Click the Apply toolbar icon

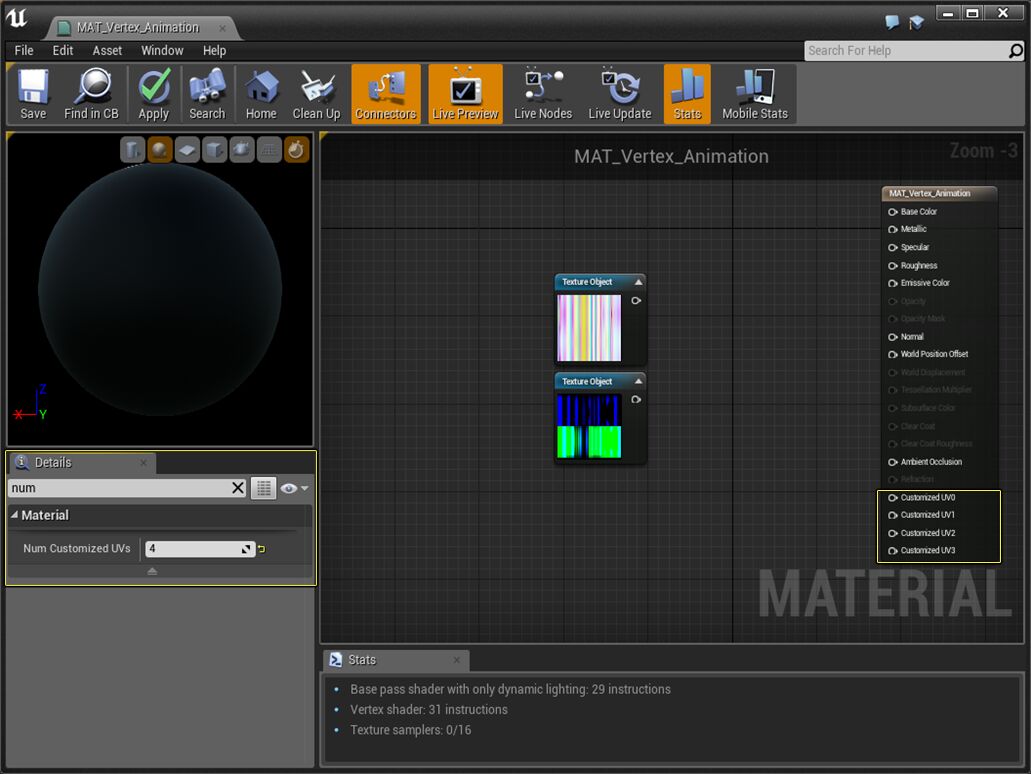pos(153,93)
